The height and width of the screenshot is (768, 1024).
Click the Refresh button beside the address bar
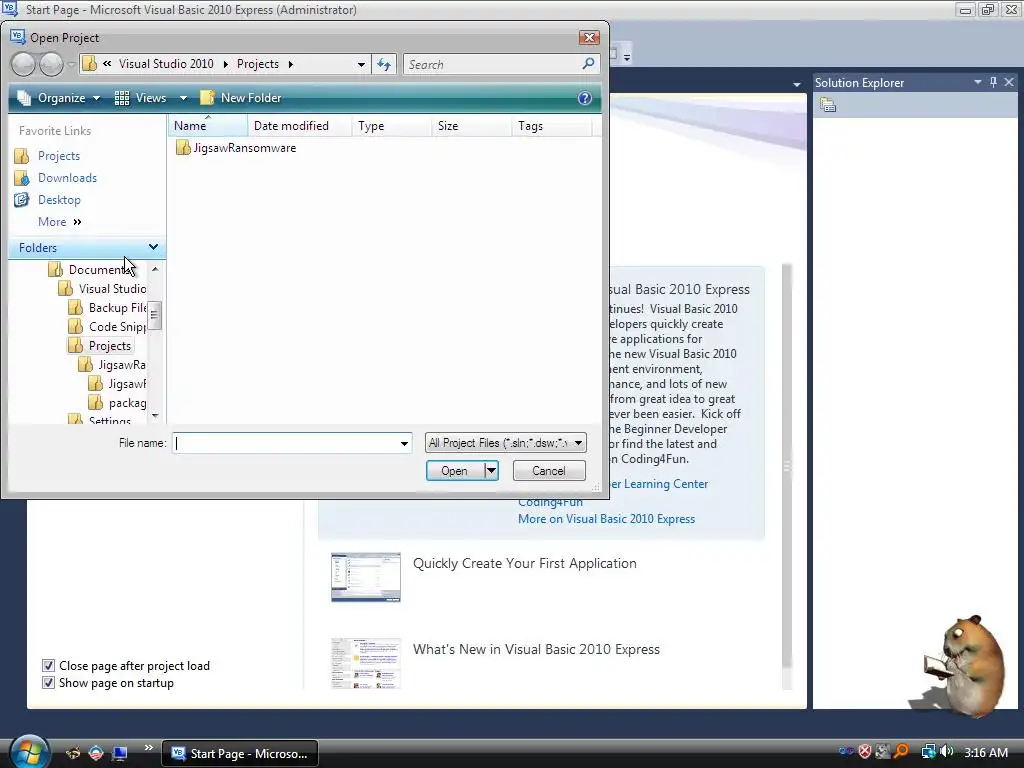[x=384, y=64]
